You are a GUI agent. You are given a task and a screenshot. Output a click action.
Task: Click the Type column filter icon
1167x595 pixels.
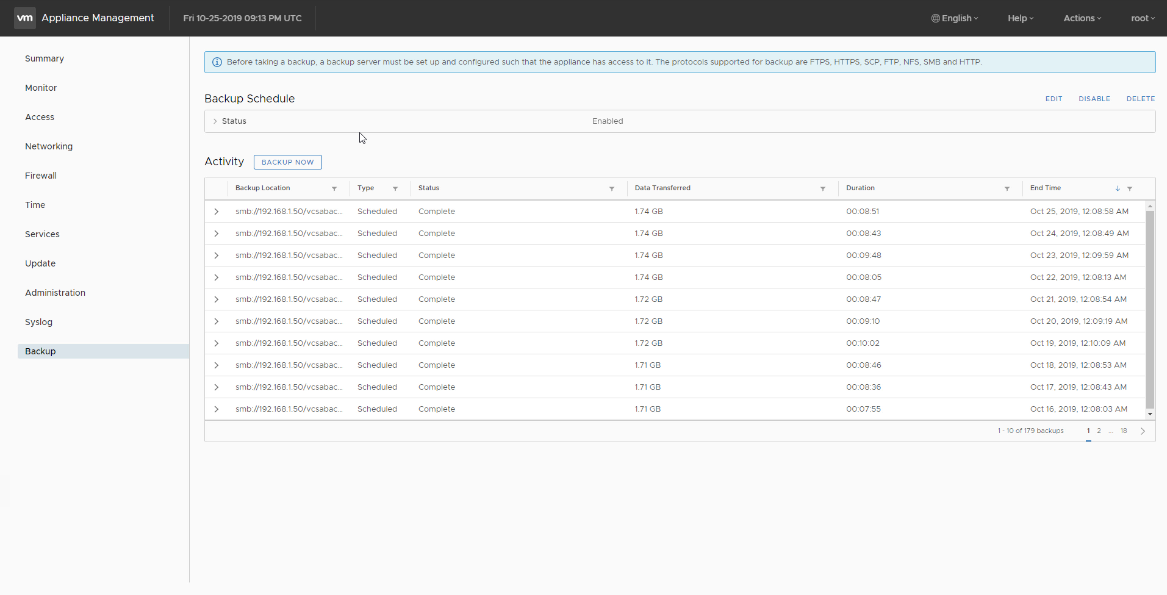395,188
